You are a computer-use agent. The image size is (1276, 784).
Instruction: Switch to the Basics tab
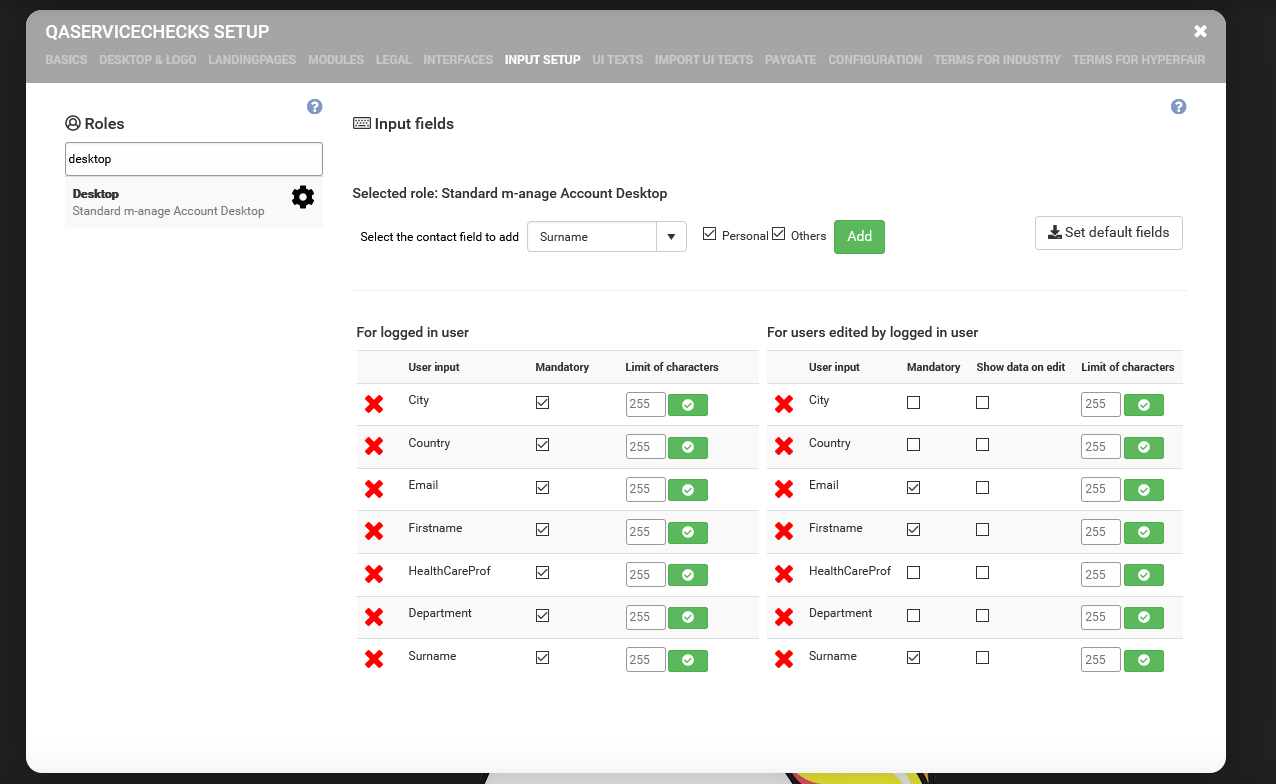click(66, 60)
